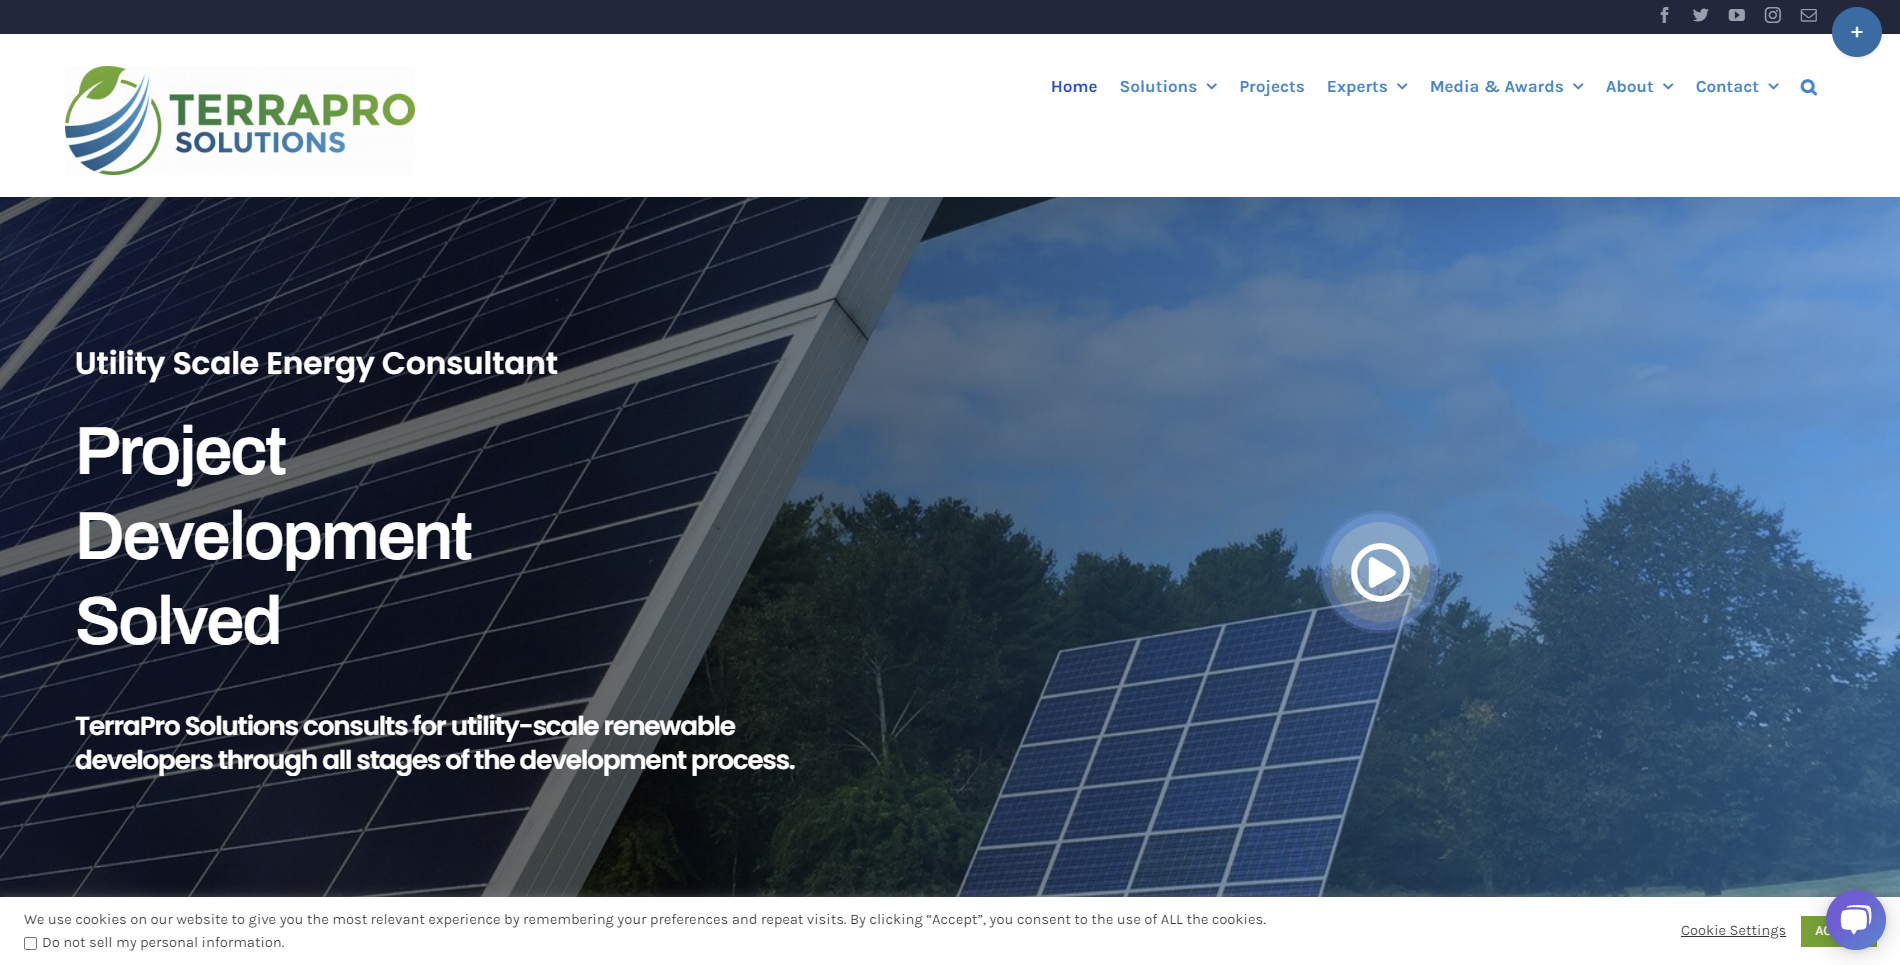Click the blue plus sliding bar button

tap(1856, 32)
